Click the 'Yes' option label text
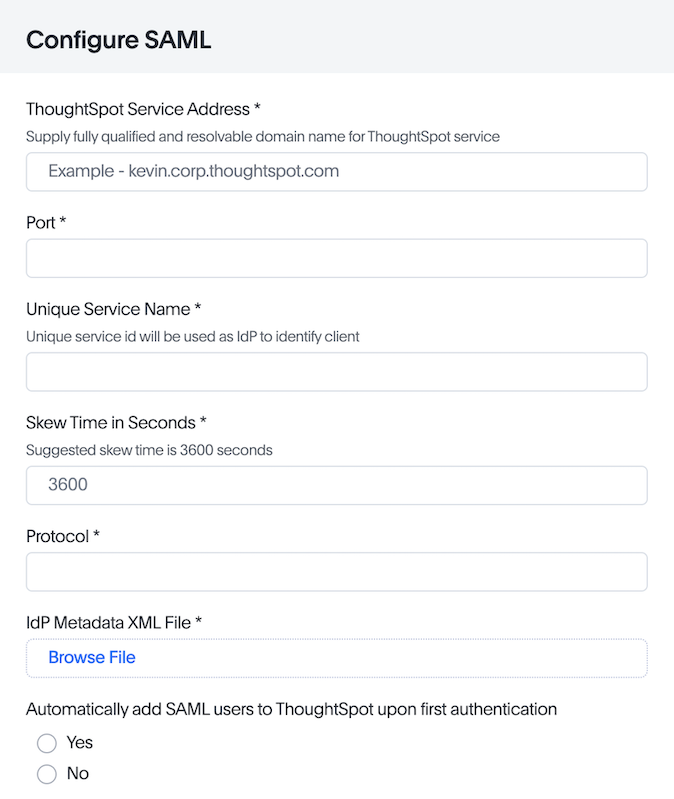This screenshot has width=674, height=799. [x=80, y=743]
